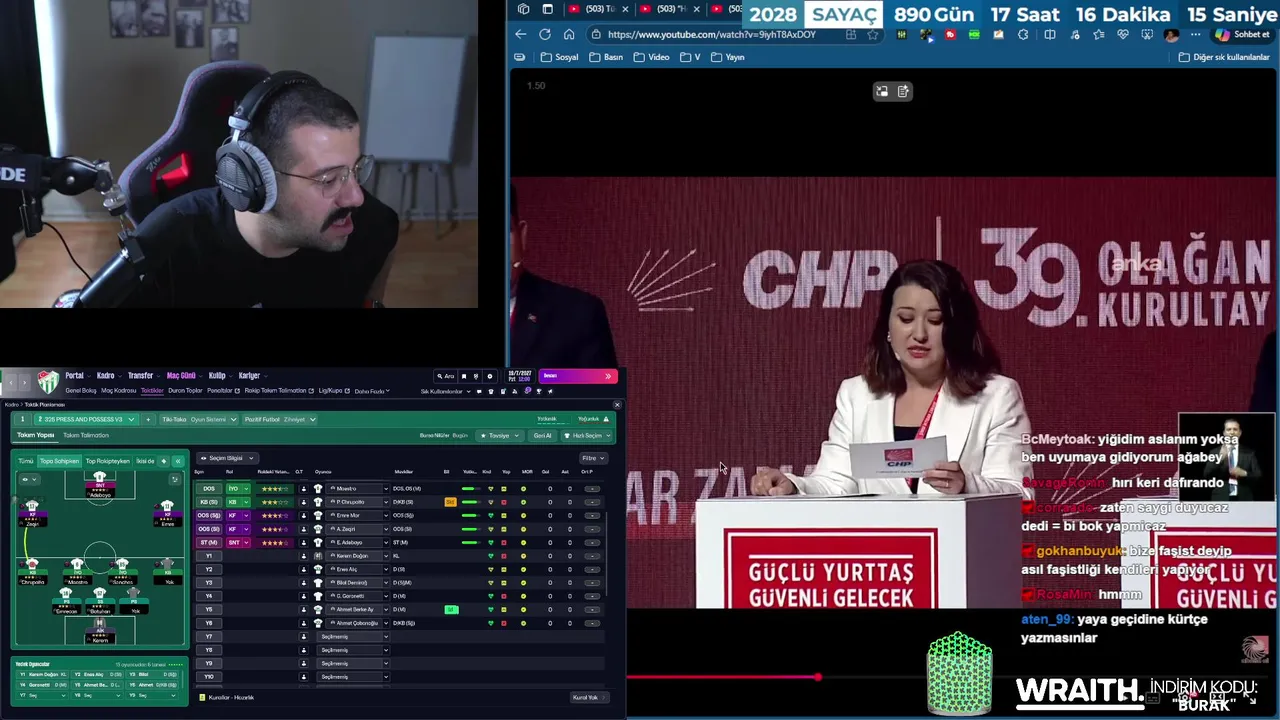Click picture-in-picture icon above the video

[882, 91]
